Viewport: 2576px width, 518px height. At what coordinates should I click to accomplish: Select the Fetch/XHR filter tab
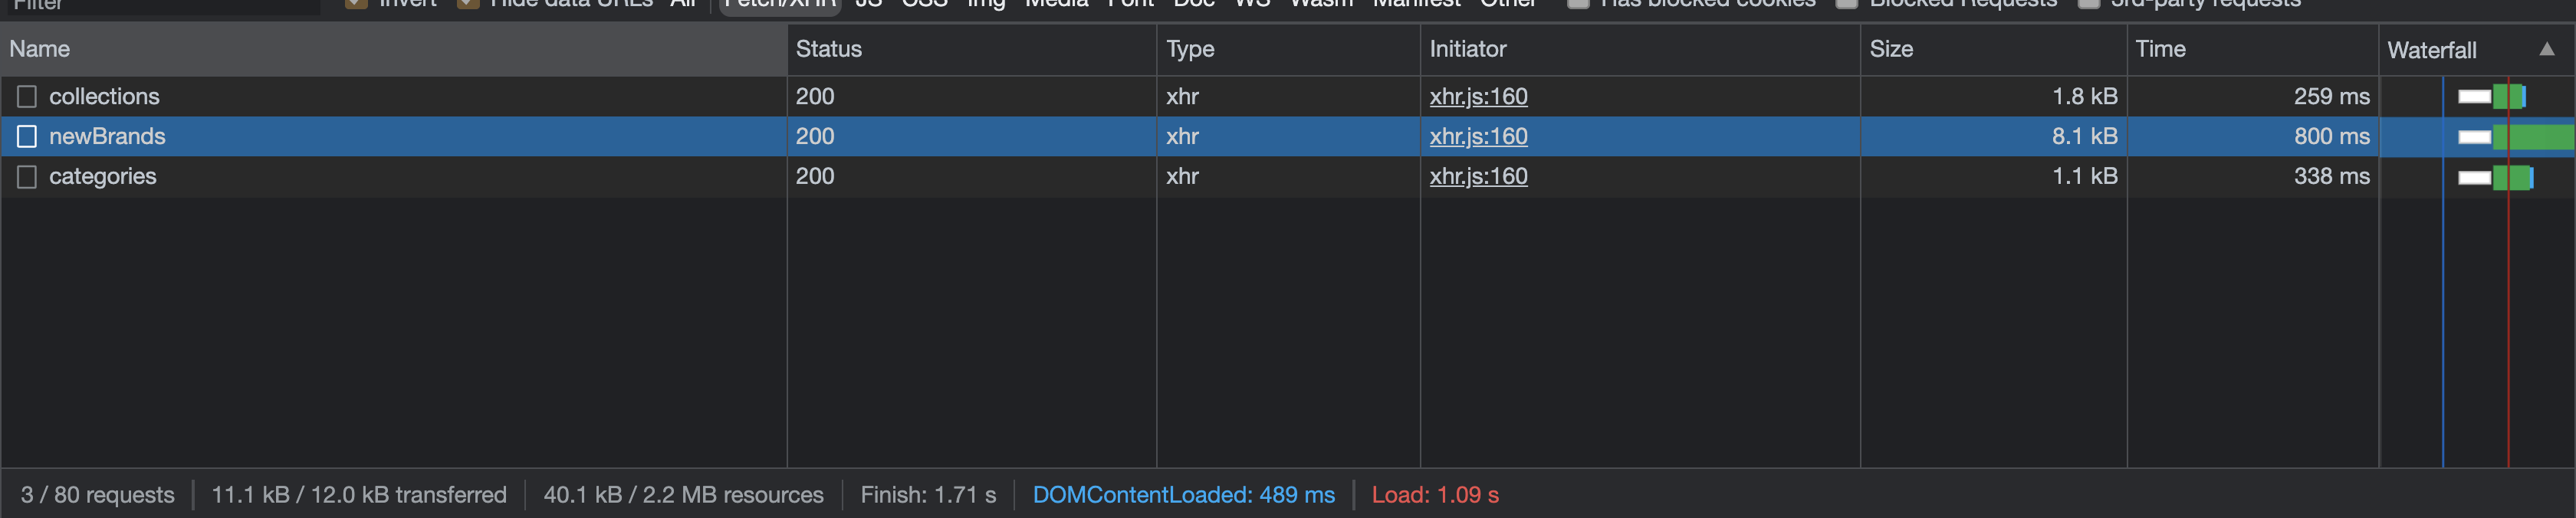click(x=779, y=3)
